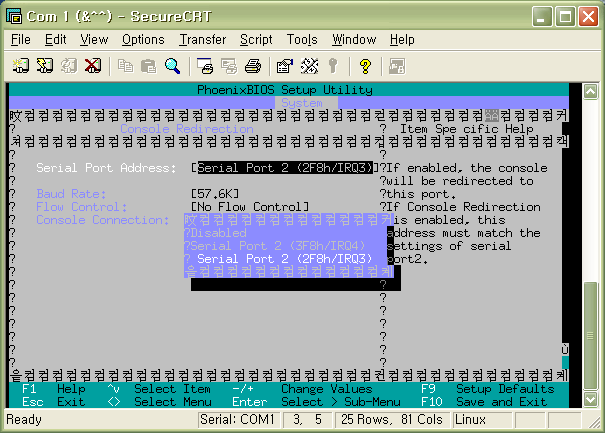
Task: Click the SecureCRT title bar app icon
Action: pyautogui.click(x=14, y=16)
